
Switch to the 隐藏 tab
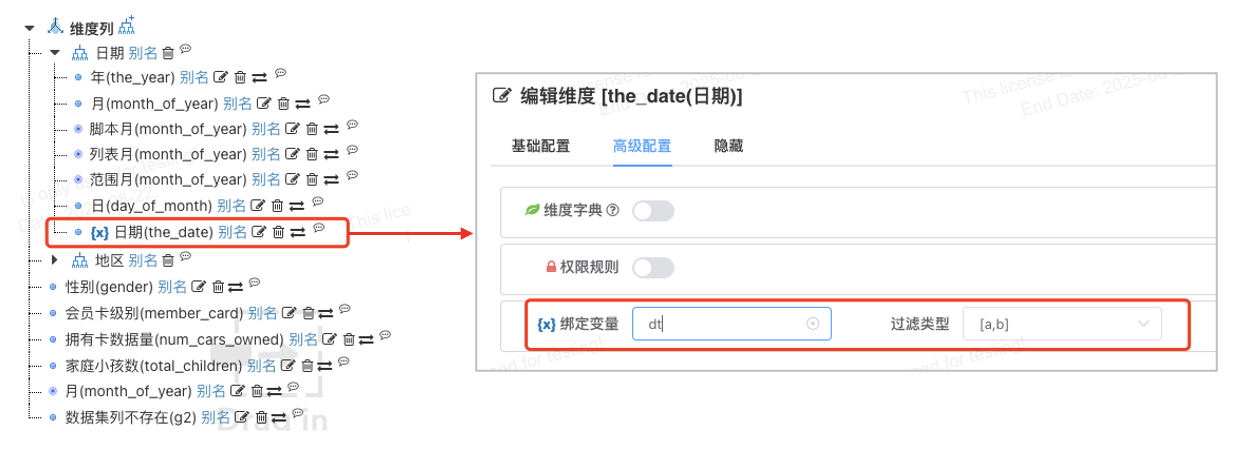coord(728,146)
